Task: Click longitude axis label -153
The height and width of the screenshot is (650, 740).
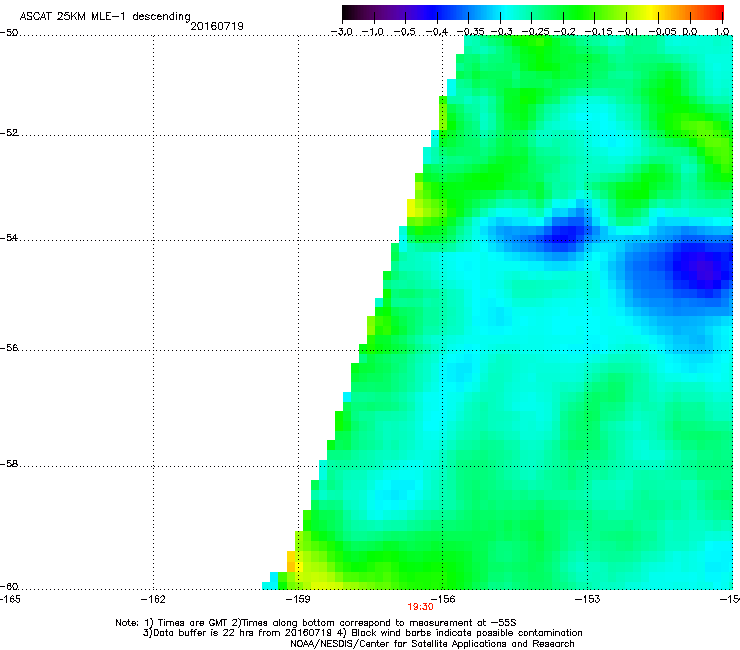Action: point(588,599)
